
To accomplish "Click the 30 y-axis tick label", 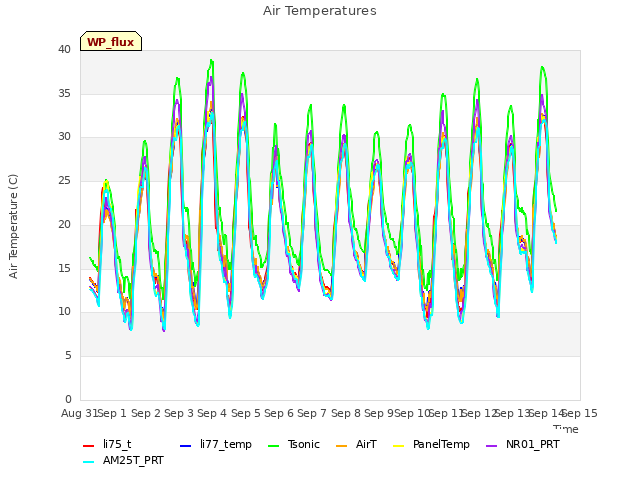I will pos(64,137).
